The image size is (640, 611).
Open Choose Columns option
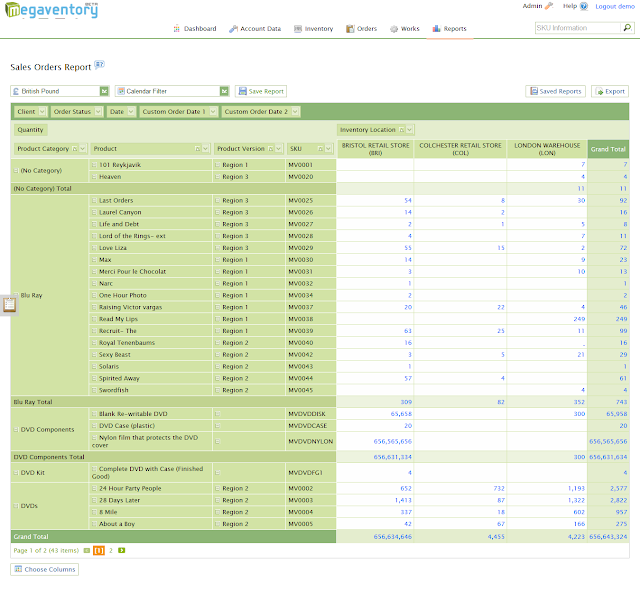(44, 569)
